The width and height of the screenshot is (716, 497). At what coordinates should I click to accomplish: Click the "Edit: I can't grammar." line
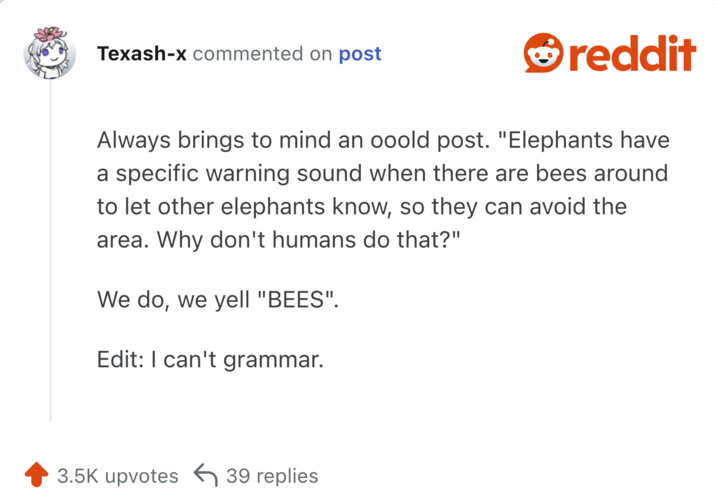point(210,359)
